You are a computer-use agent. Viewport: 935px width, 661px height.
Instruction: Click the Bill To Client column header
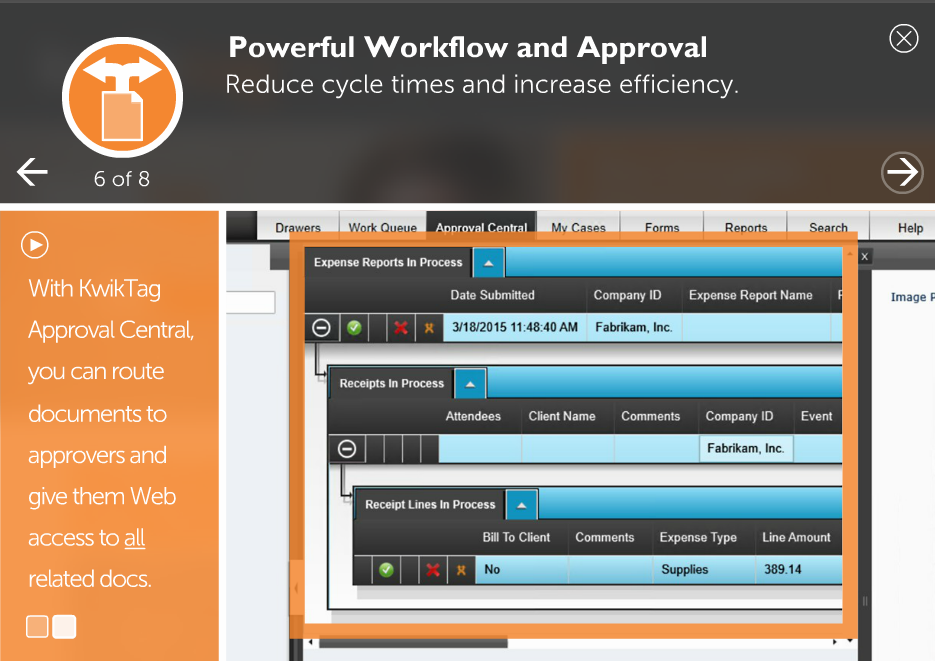coord(516,537)
